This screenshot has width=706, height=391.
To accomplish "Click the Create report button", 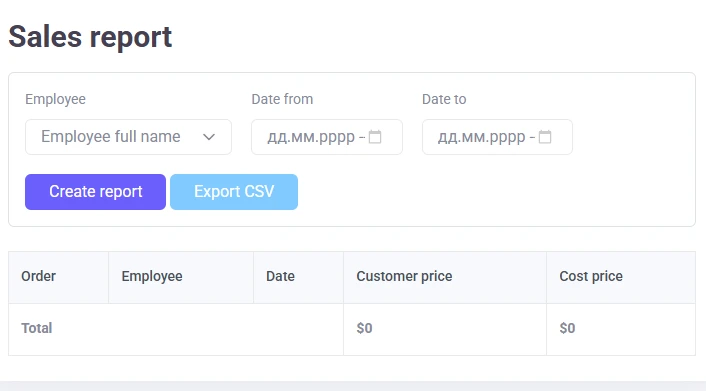I will point(95,192).
